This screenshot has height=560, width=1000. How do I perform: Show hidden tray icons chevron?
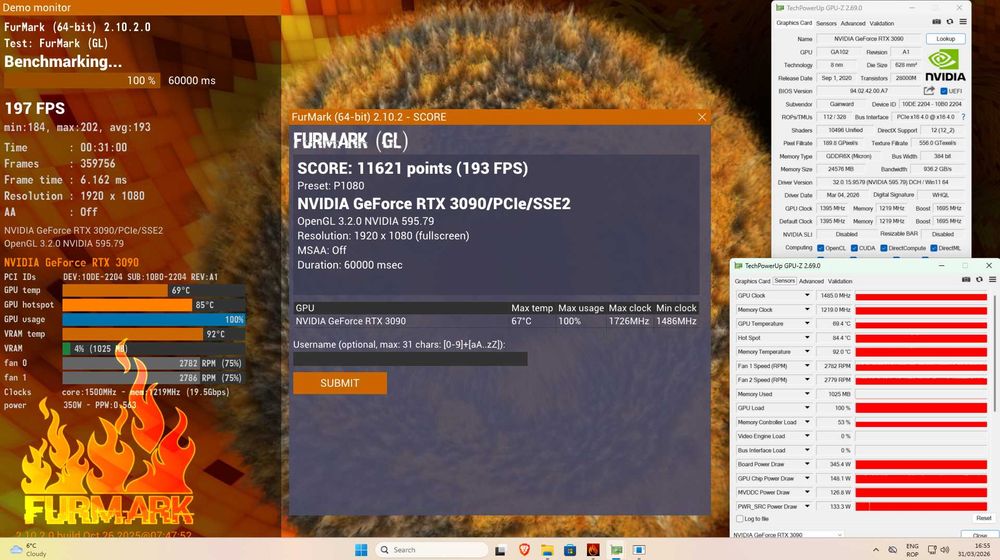pos(876,550)
